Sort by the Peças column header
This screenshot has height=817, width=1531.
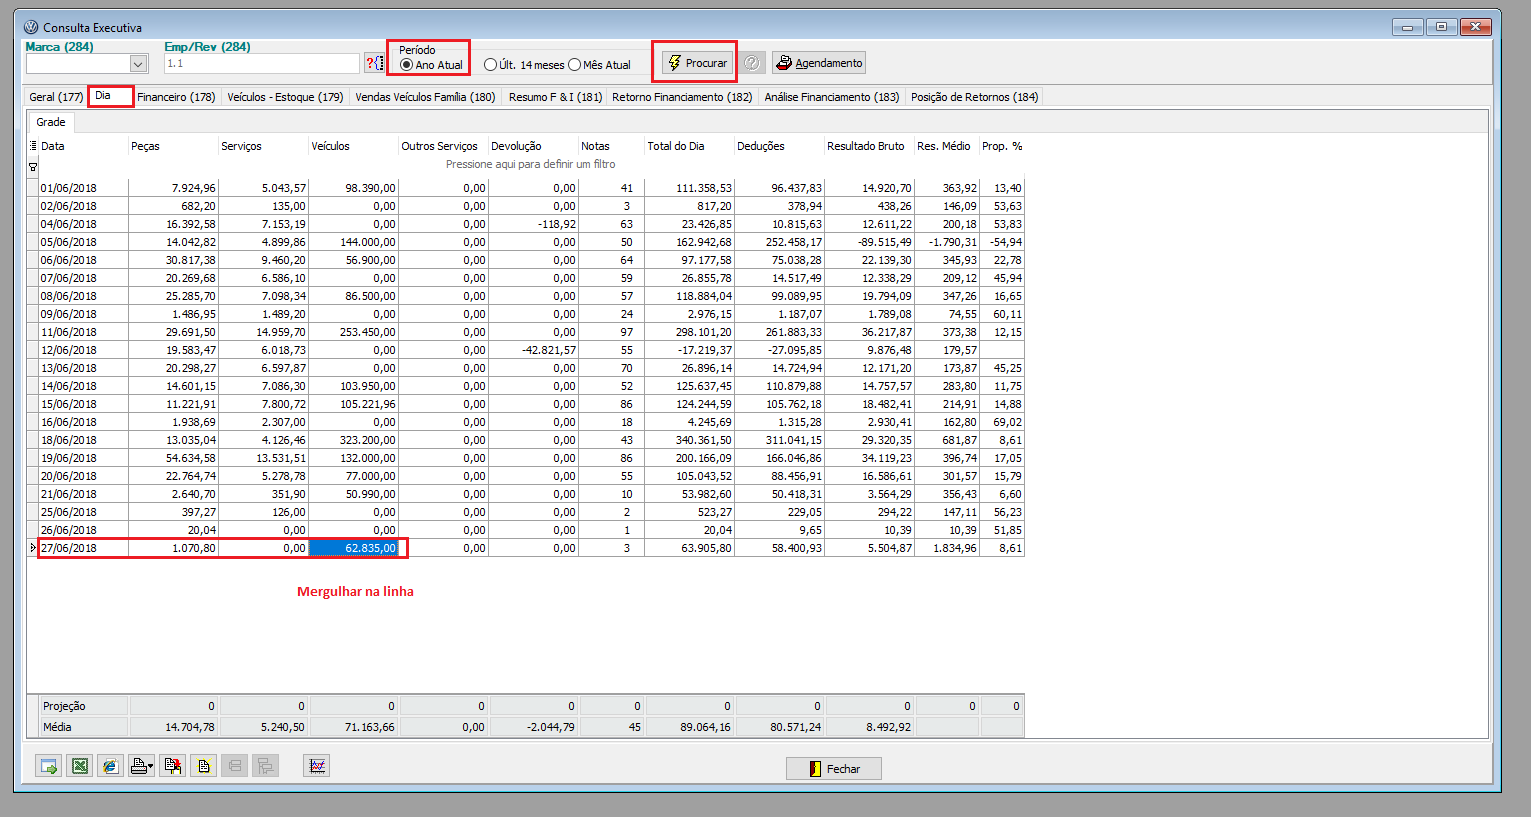pos(173,146)
